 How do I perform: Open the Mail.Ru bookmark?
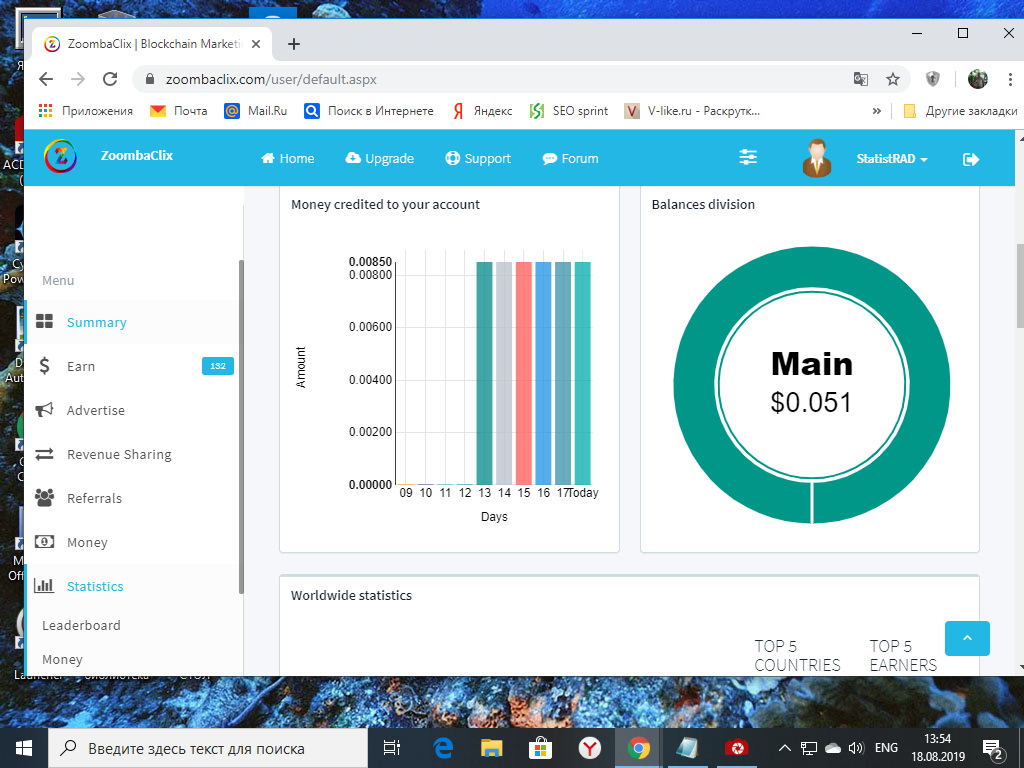tap(255, 111)
